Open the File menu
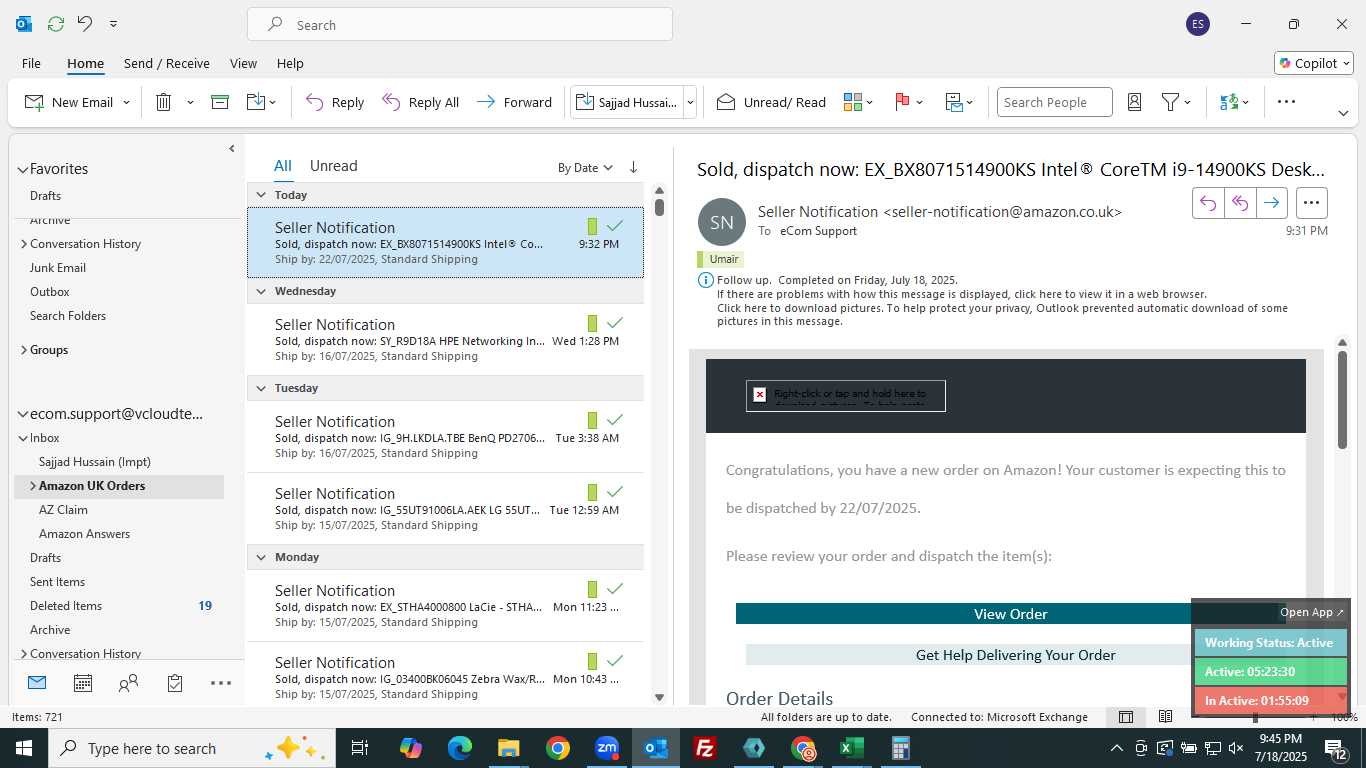This screenshot has height=768, width=1366. coord(31,63)
